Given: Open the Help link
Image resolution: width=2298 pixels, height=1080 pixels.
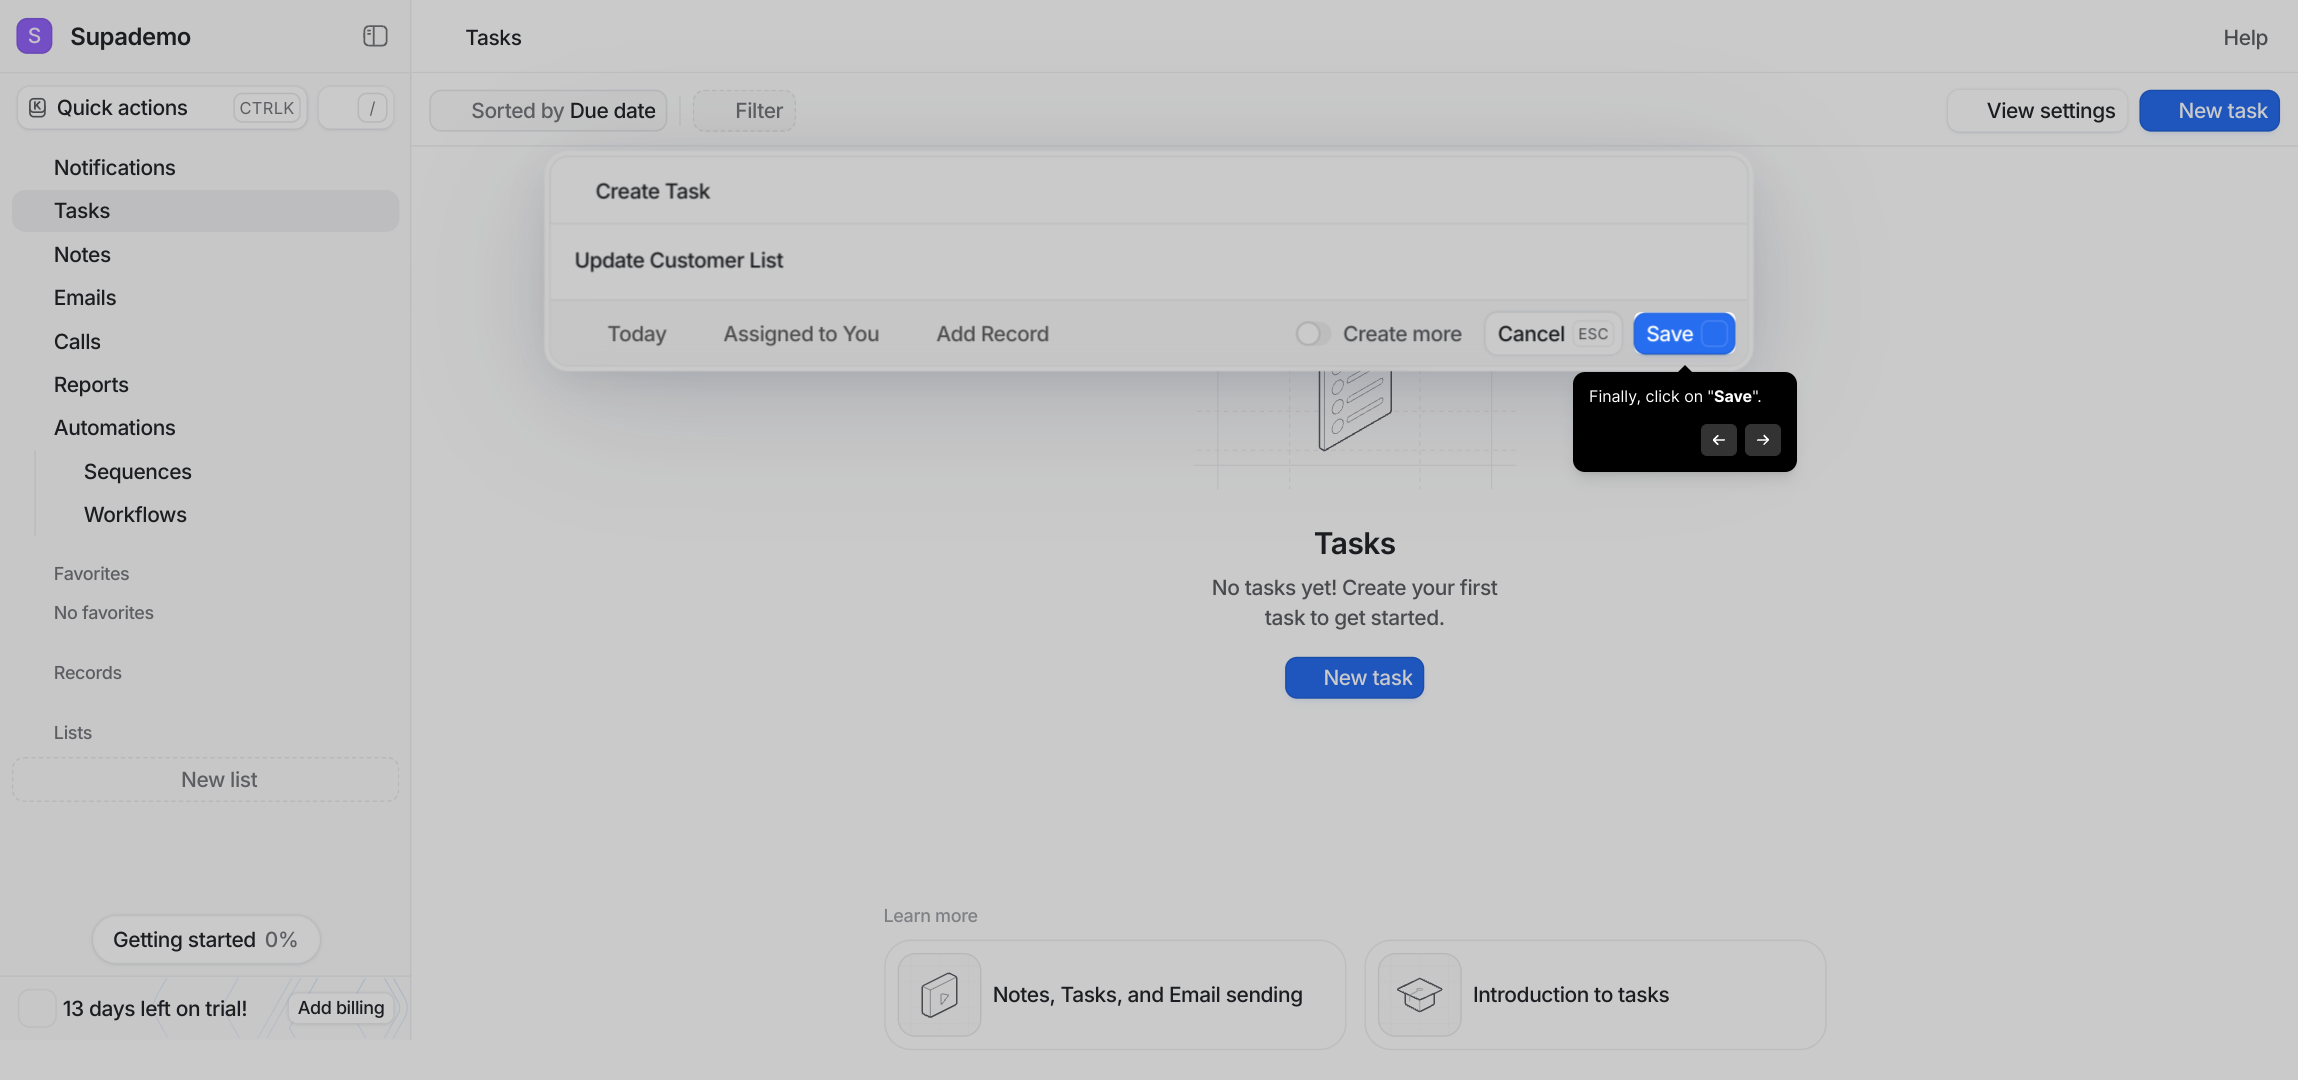Looking at the screenshot, I should [x=2245, y=37].
